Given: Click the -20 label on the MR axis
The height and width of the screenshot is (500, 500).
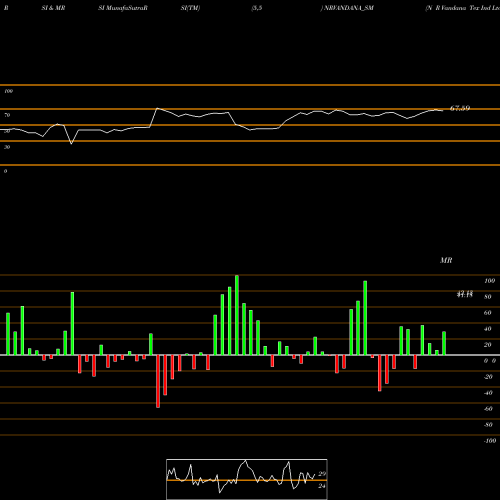Looking at the screenshot, I should tap(488, 377).
